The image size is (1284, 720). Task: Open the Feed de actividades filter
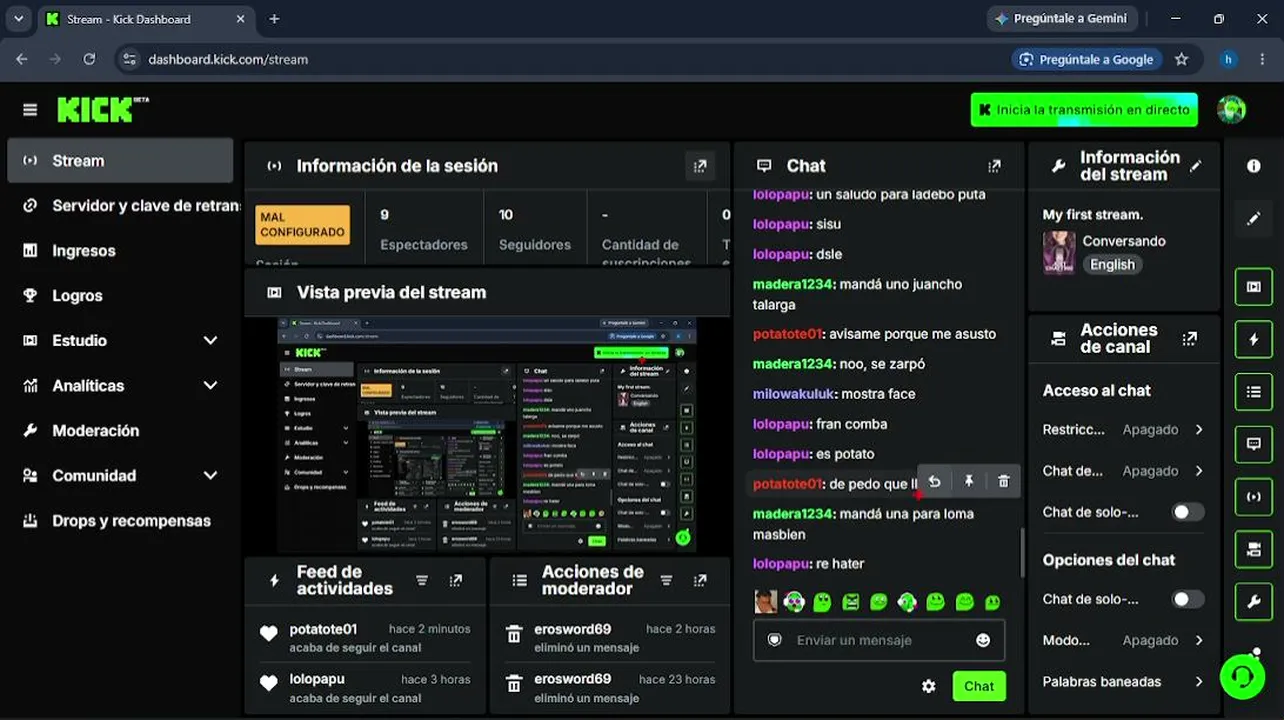(422, 580)
